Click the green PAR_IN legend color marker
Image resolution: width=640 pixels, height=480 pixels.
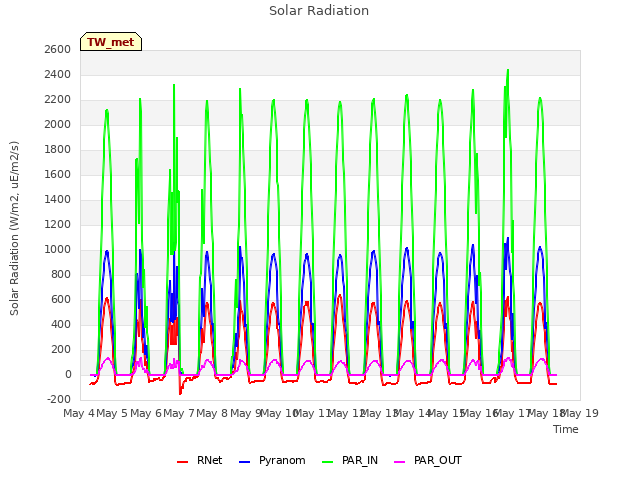[x=328, y=462]
